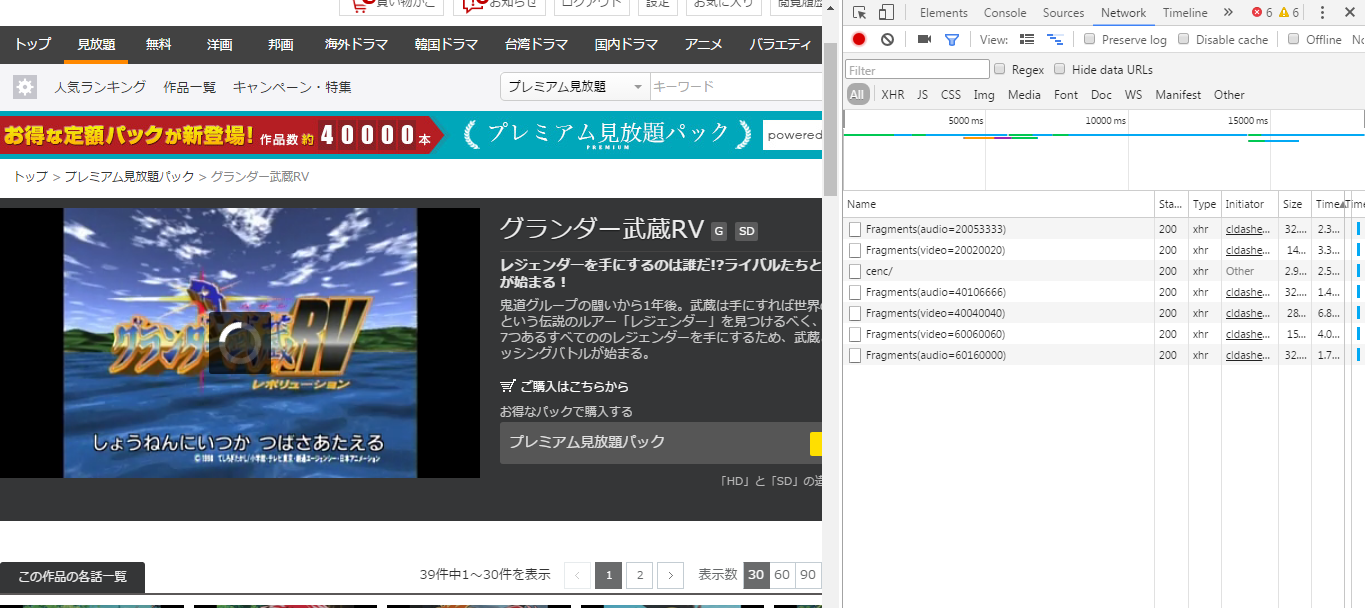Open the 人気ランキング link
The image size is (1365, 608).
click(x=100, y=87)
